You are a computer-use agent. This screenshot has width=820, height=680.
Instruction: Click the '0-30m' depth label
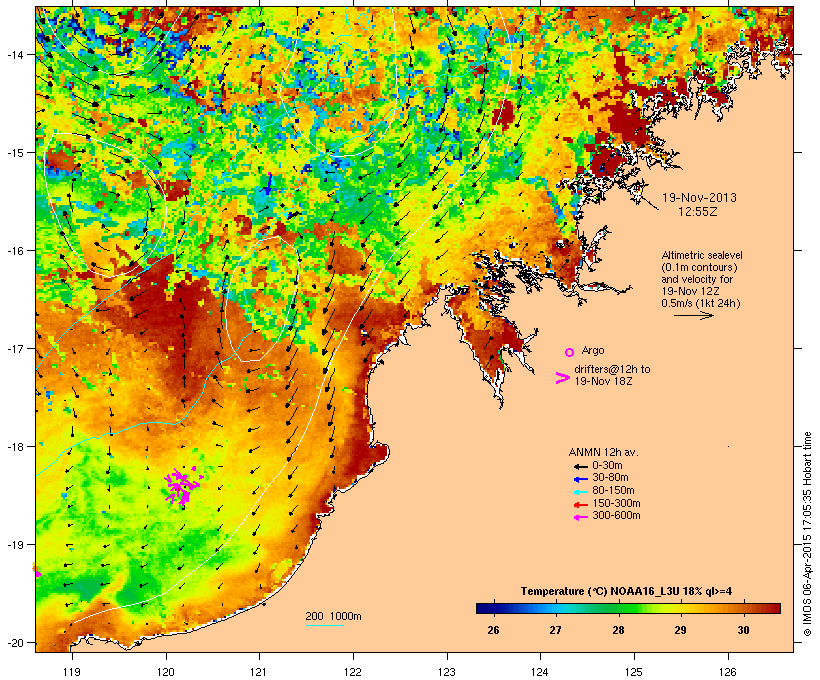click(607, 466)
